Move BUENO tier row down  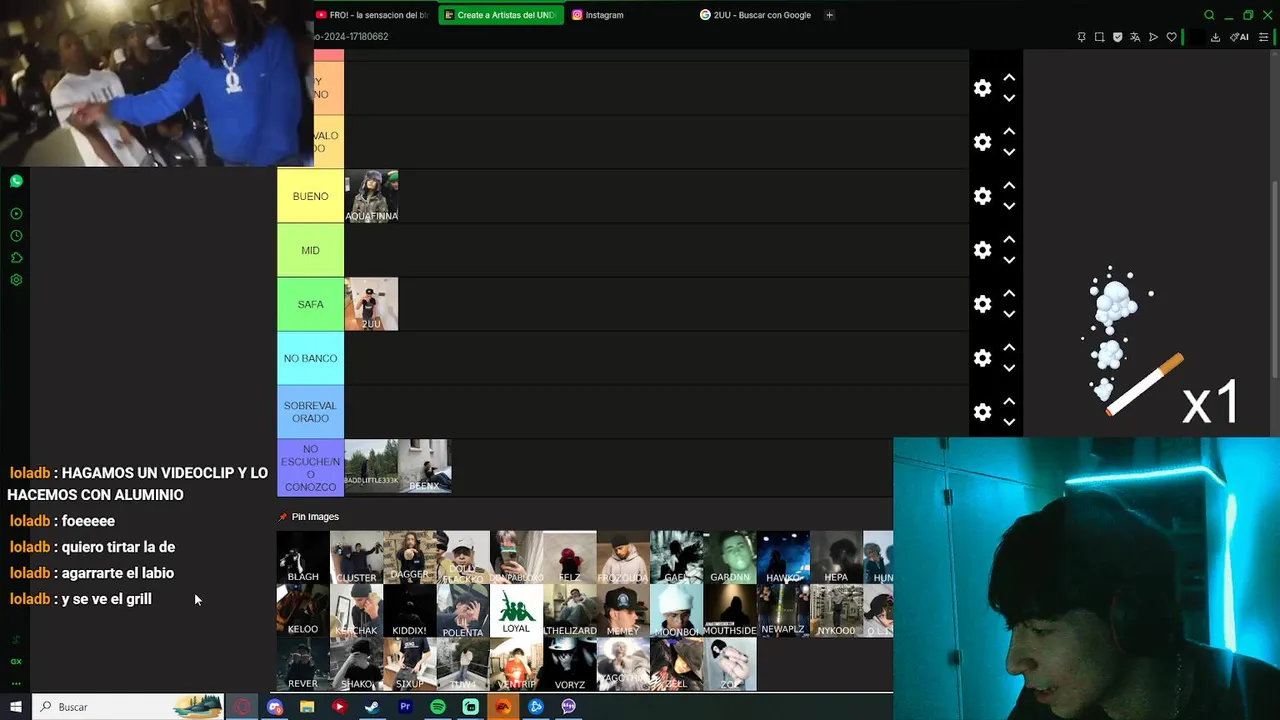point(1009,206)
